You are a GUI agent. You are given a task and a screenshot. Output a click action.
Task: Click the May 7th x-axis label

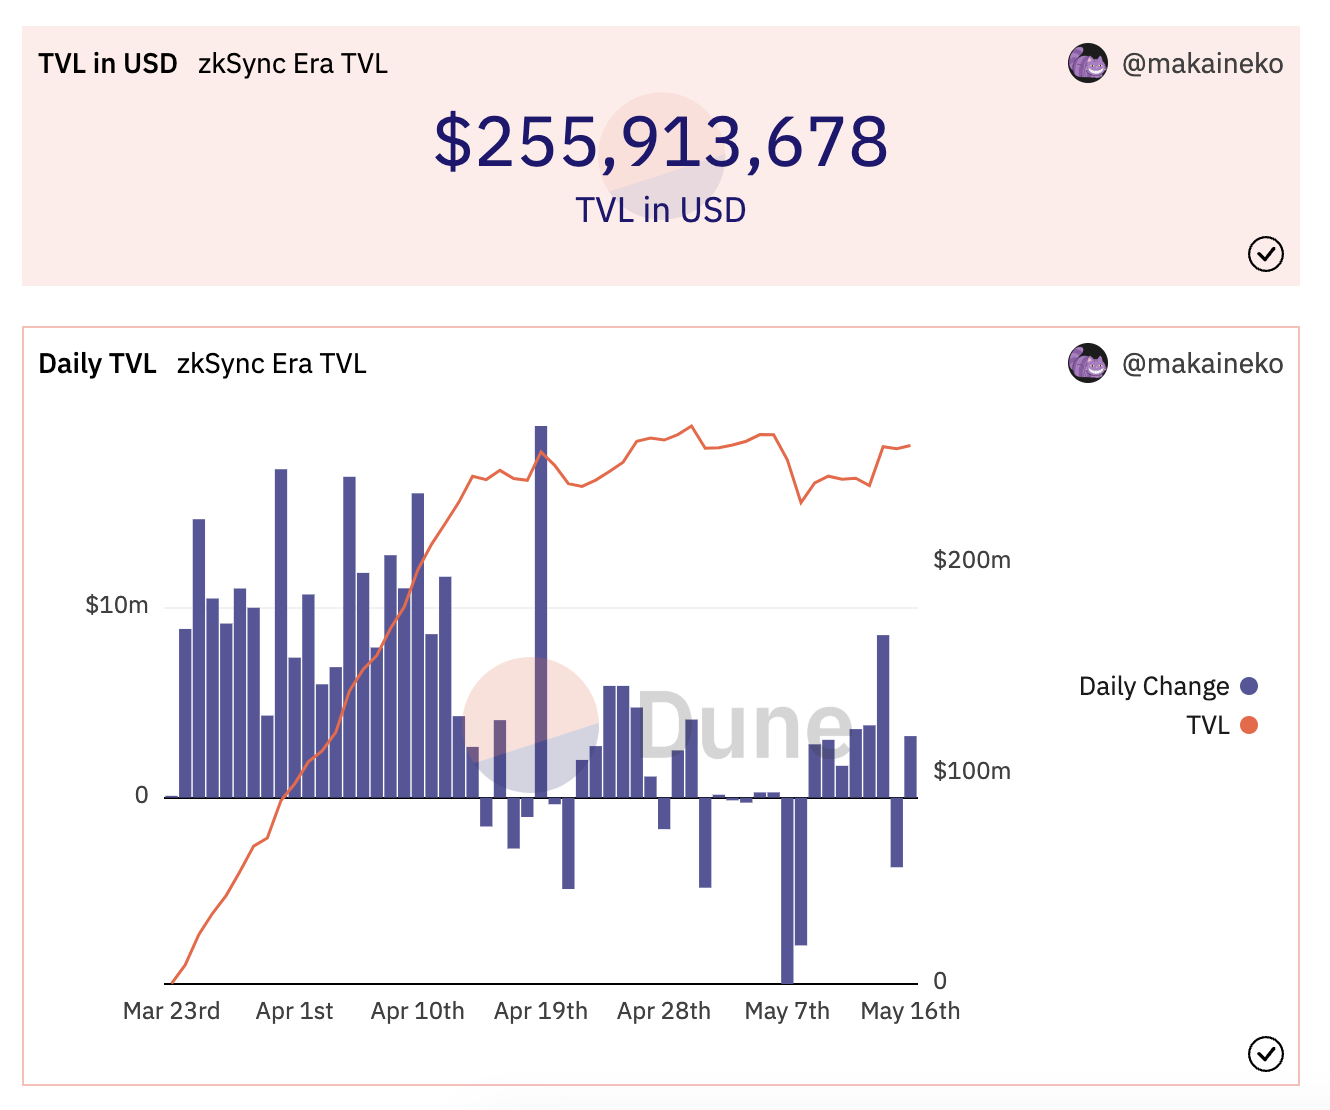pos(787,1011)
